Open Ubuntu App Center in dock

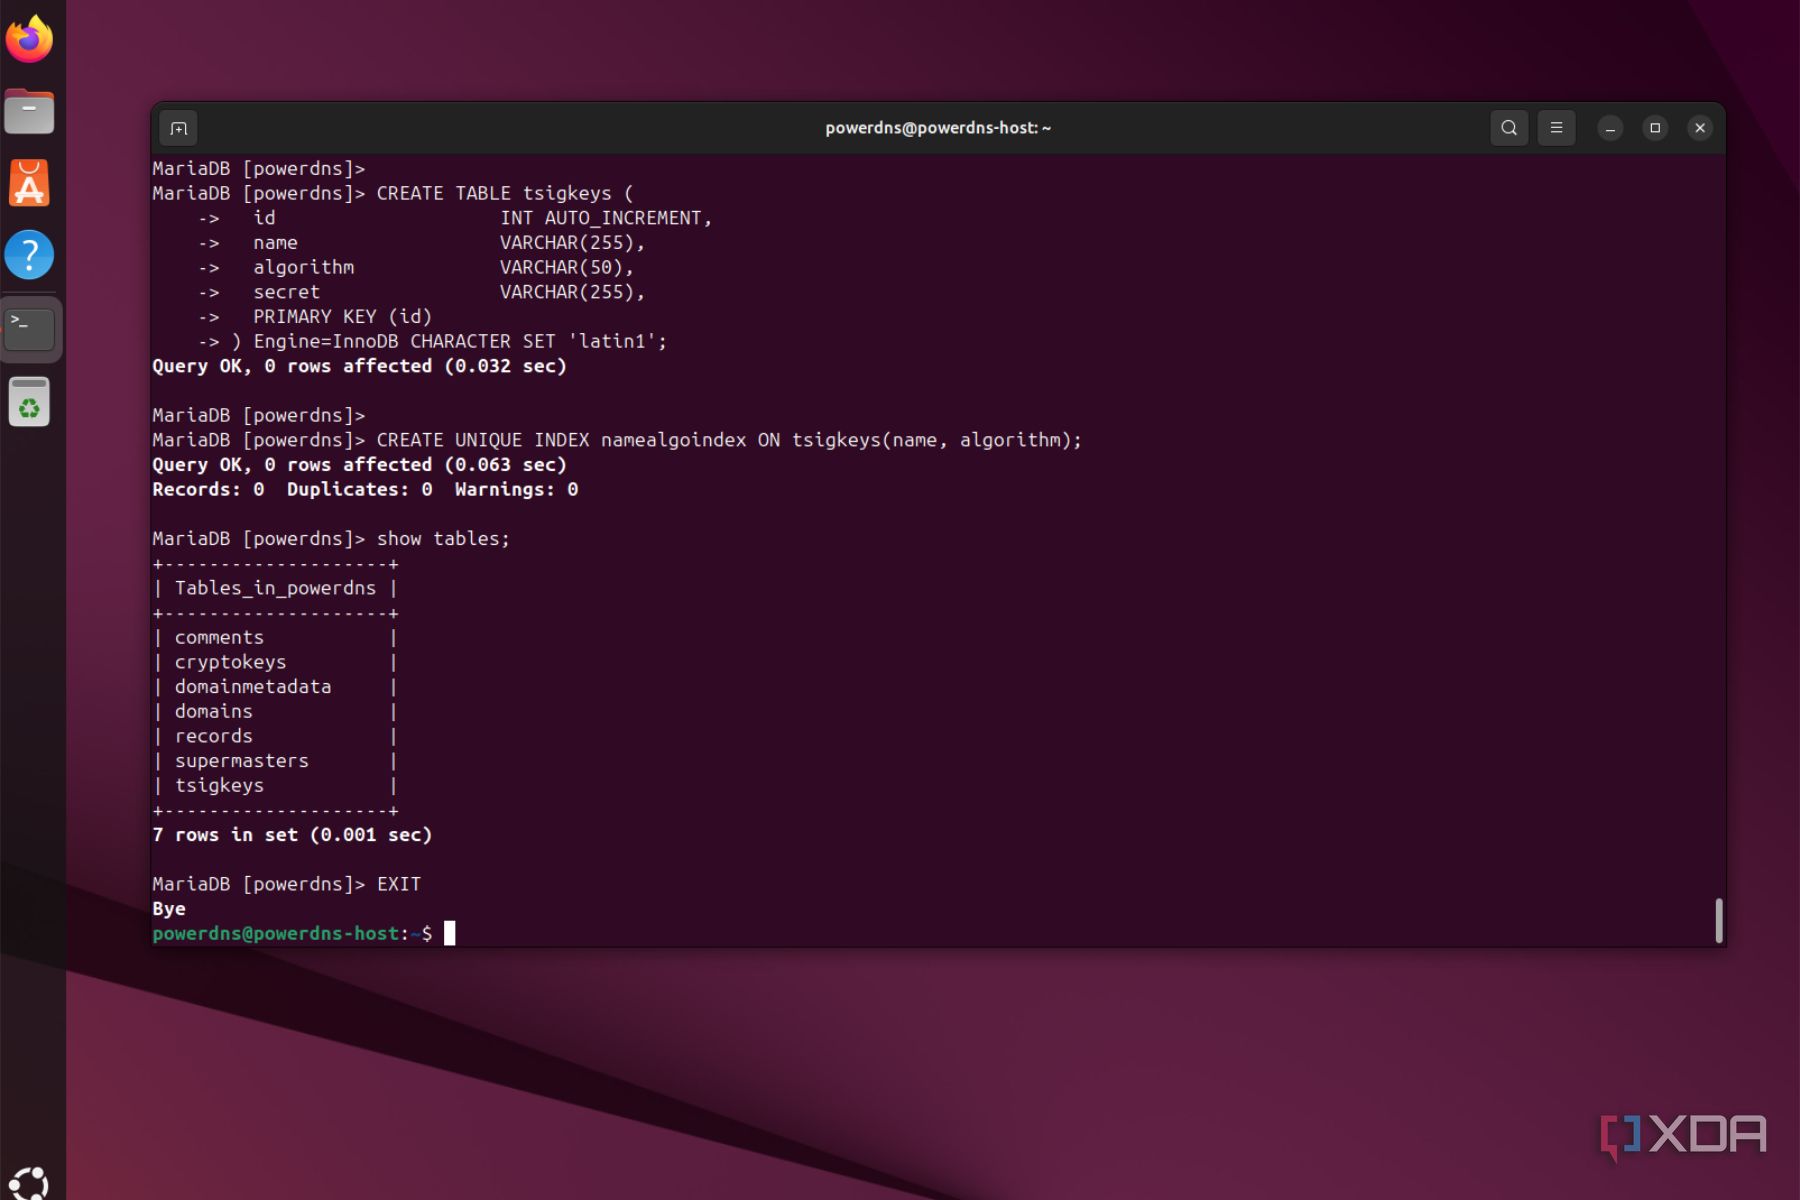point(30,183)
